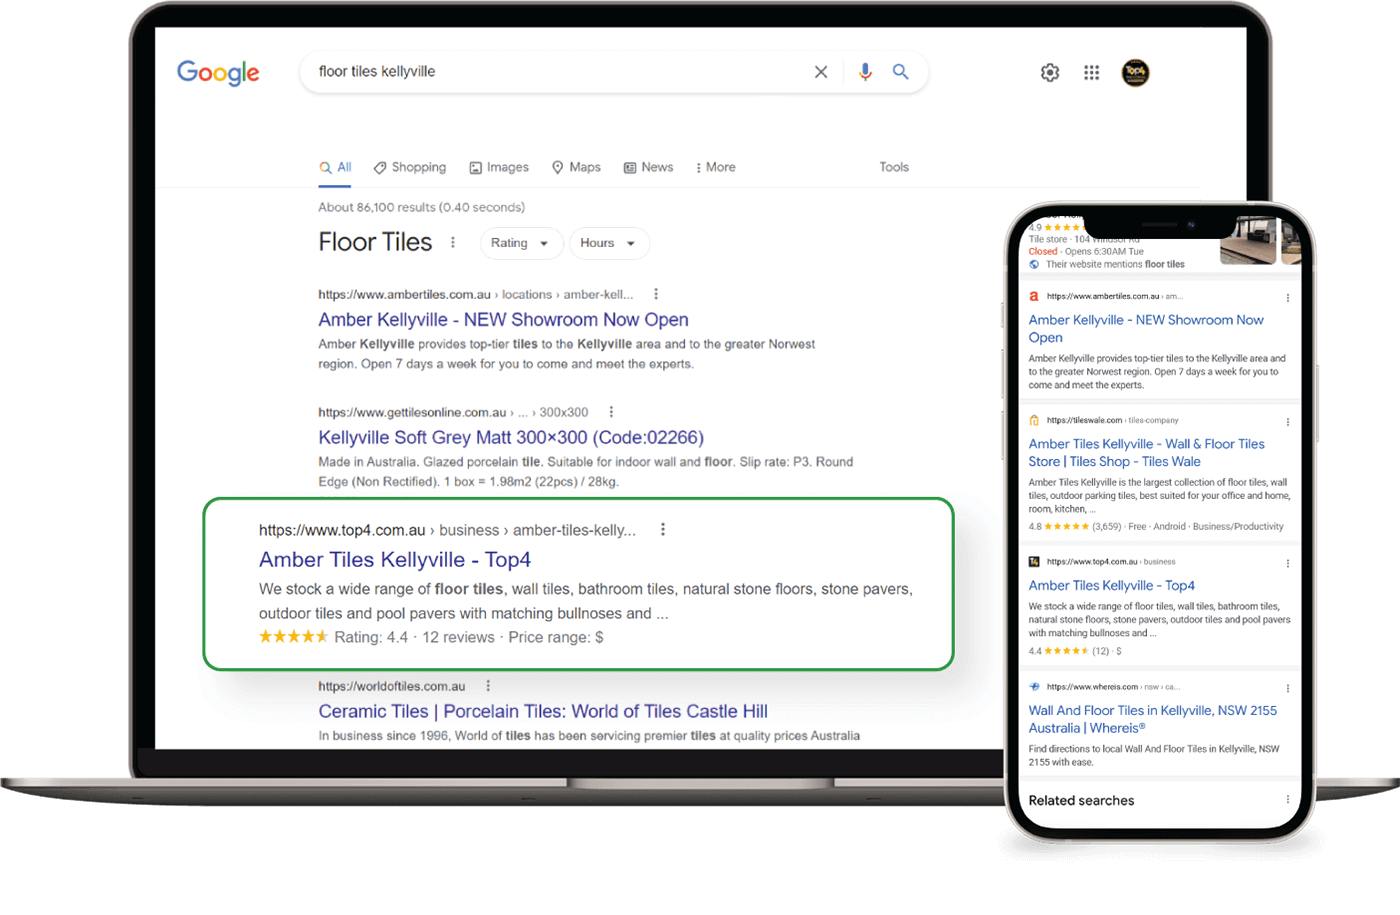1400x915 pixels.
Task: Start voice search with the microphone icon
Action: (x=865, y=72)
